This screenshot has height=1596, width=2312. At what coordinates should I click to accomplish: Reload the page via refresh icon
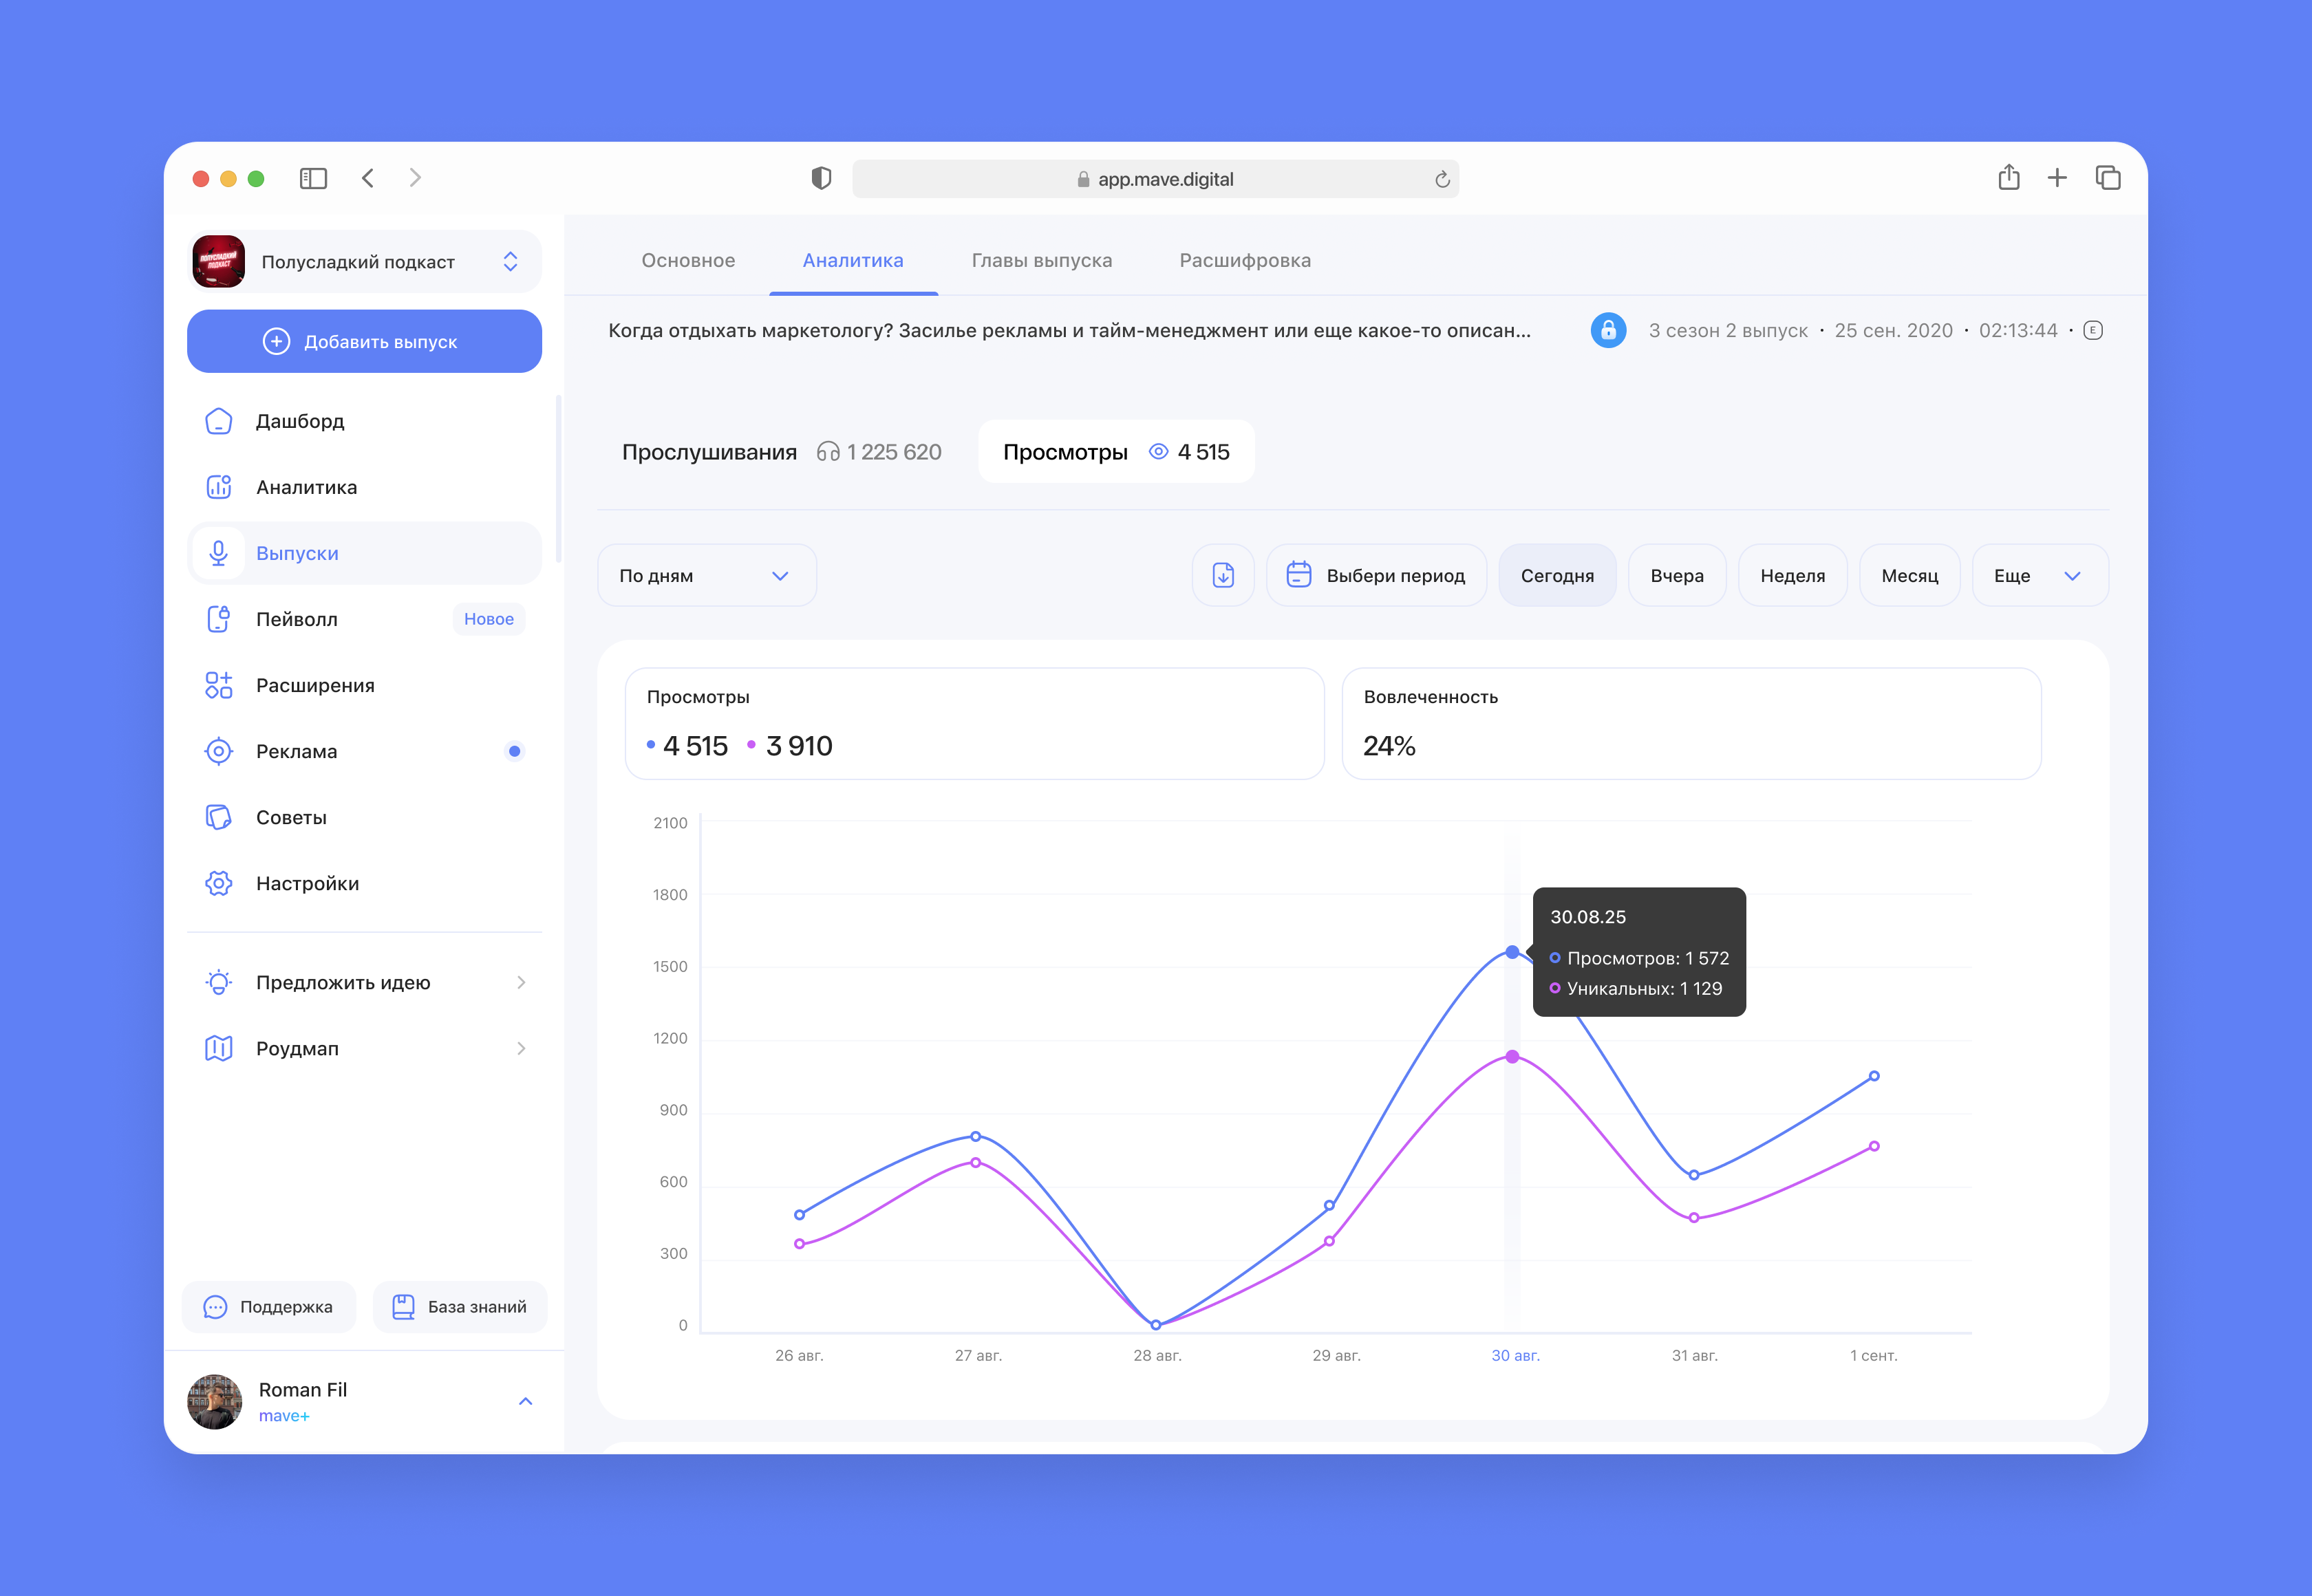point(1442,179)
